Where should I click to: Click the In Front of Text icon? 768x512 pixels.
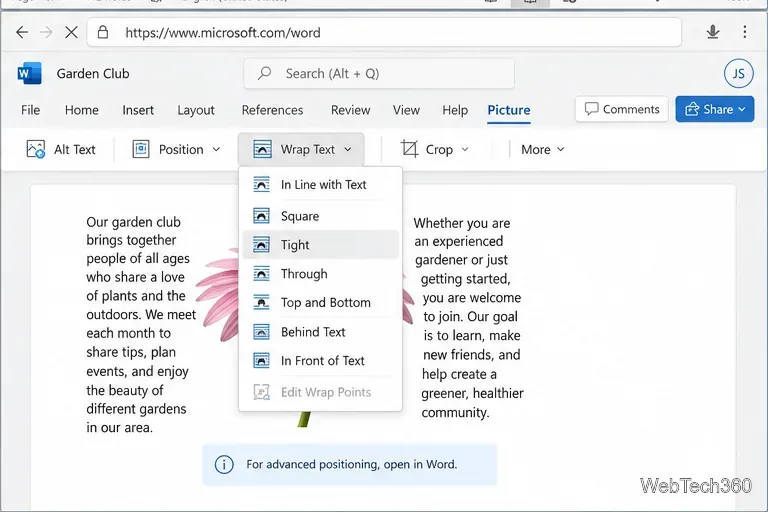(x=262, y=361)
